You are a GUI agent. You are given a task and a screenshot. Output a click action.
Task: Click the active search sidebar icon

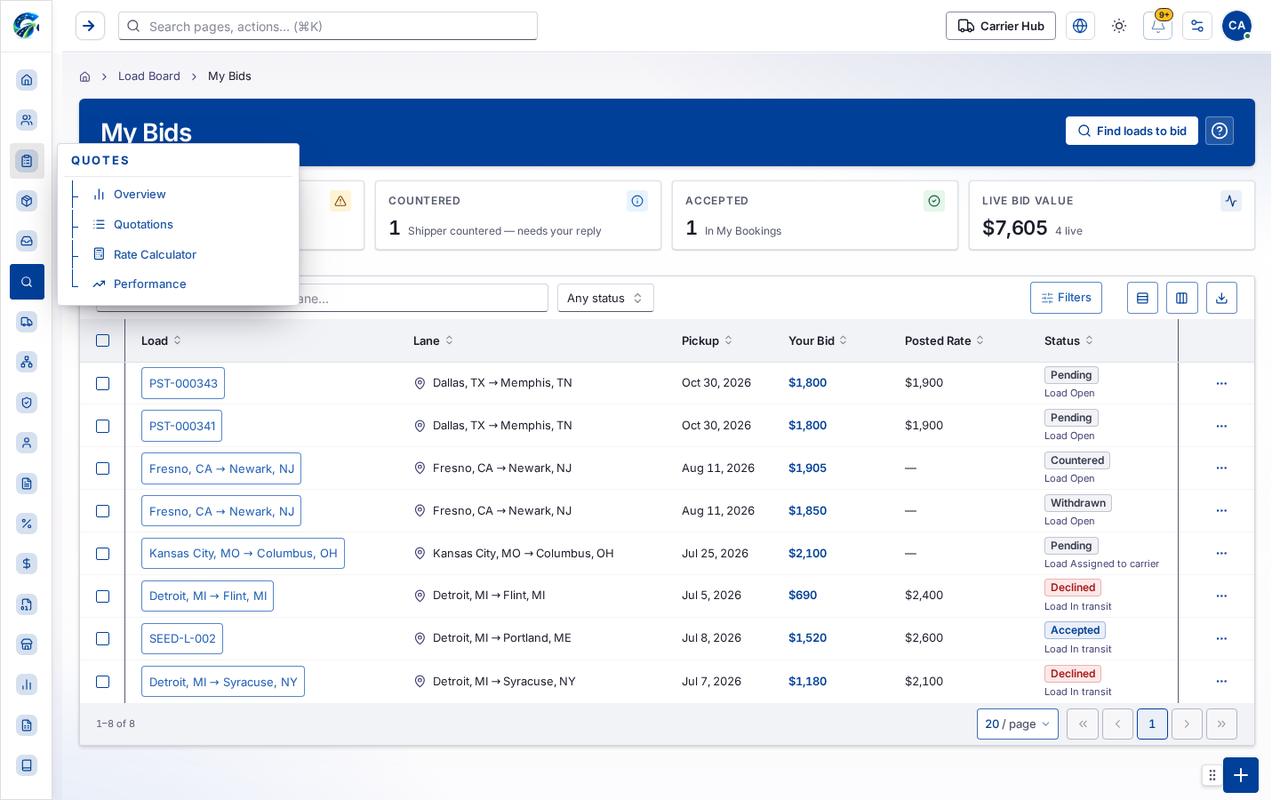[27, 282]
